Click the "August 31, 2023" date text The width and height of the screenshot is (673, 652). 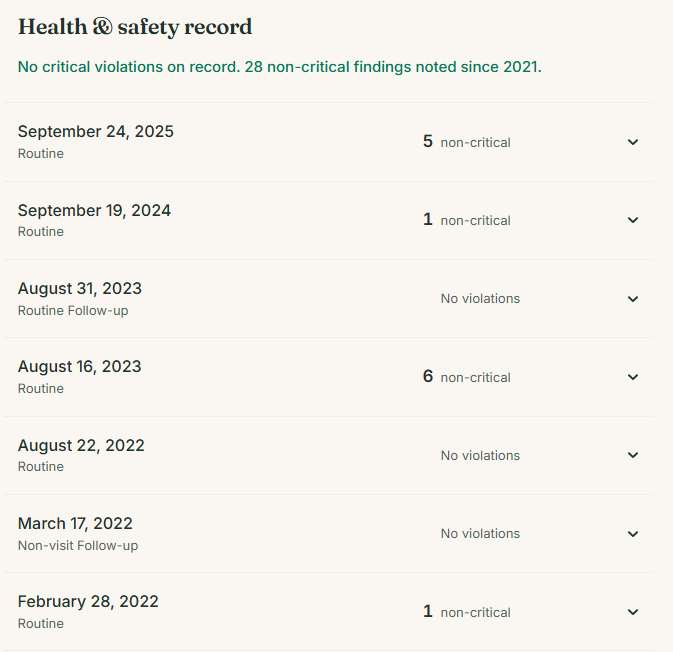(80, 288)
